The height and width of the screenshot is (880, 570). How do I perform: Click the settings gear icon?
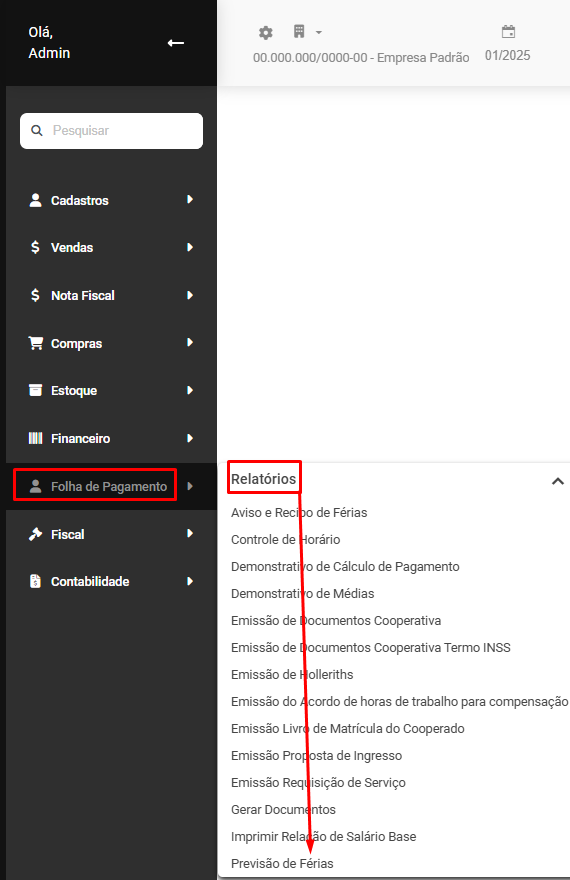265,33
